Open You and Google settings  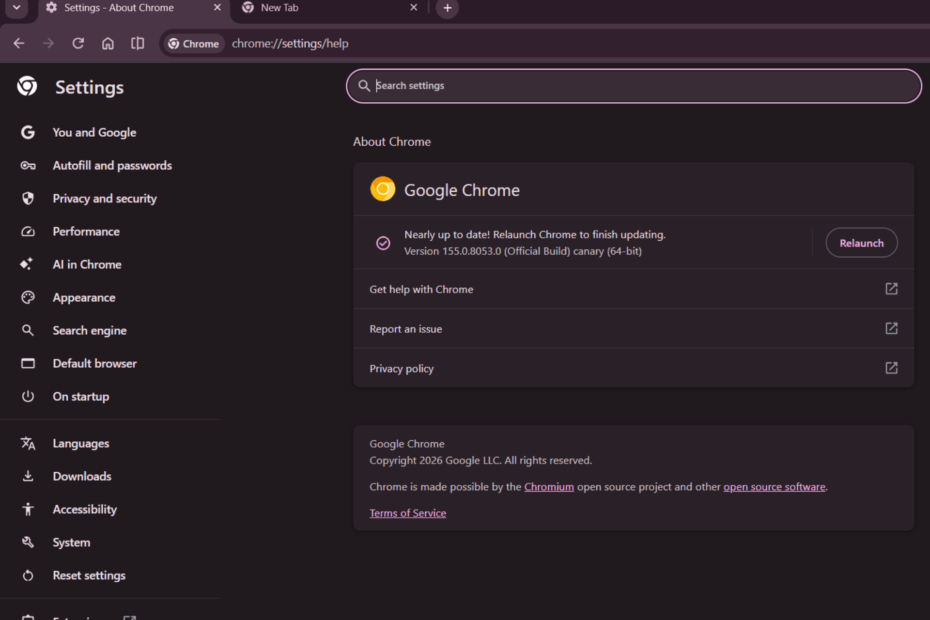[x=94, y=132]
